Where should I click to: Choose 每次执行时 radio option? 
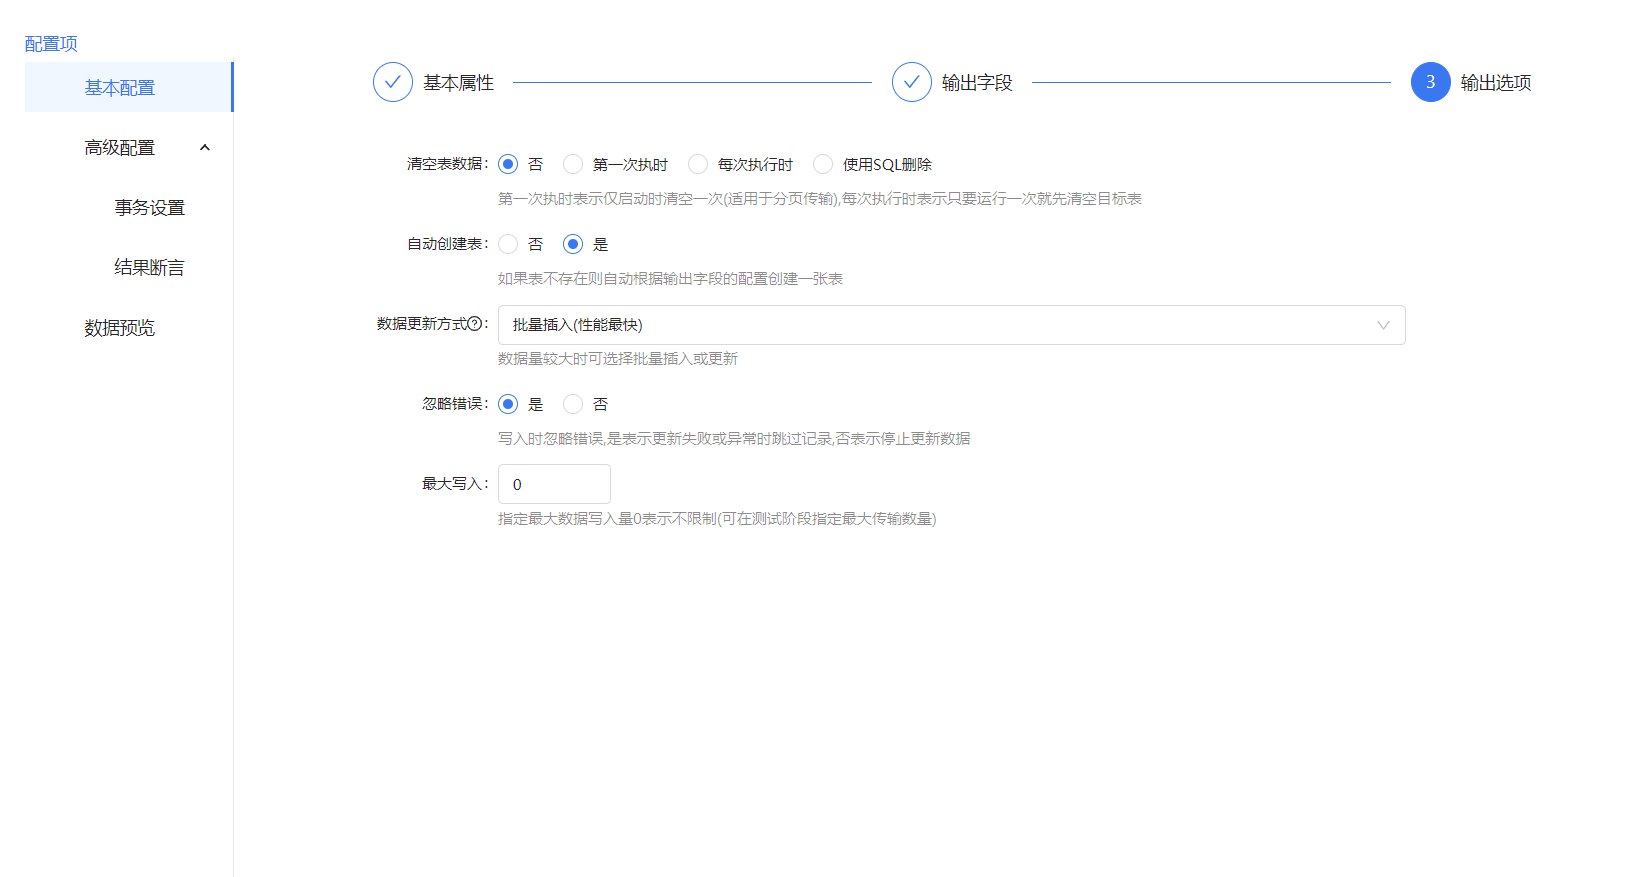(x=698, y=164)
